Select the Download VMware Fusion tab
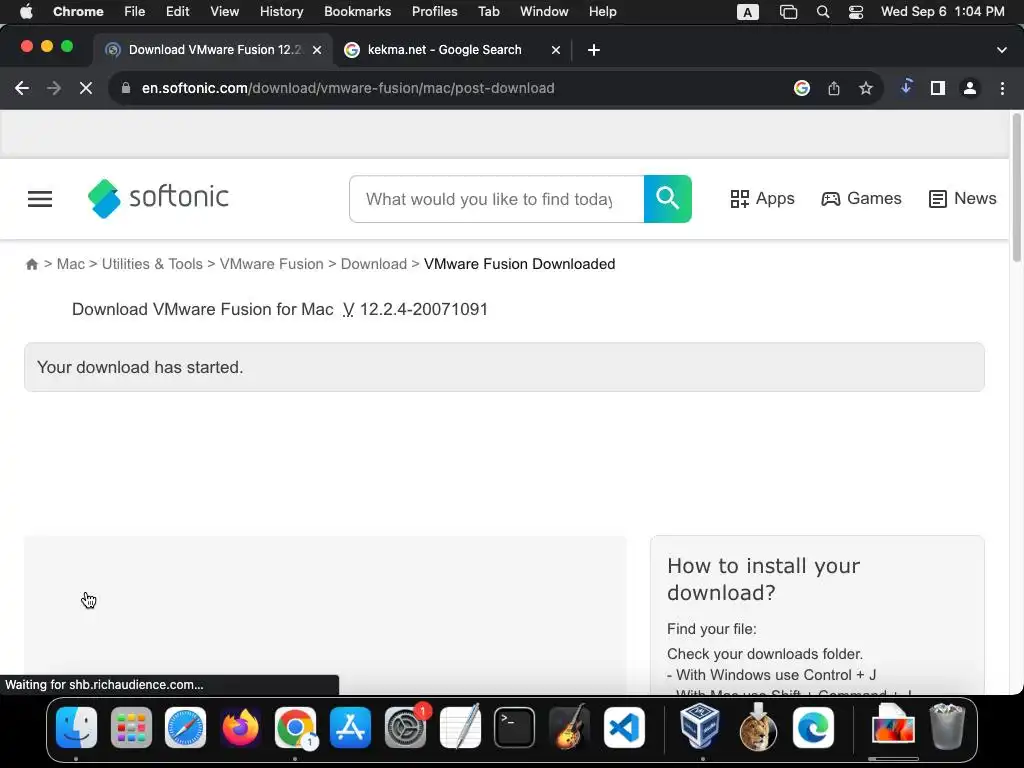Viewport: 1024px width, 768px height. (215, 50)
